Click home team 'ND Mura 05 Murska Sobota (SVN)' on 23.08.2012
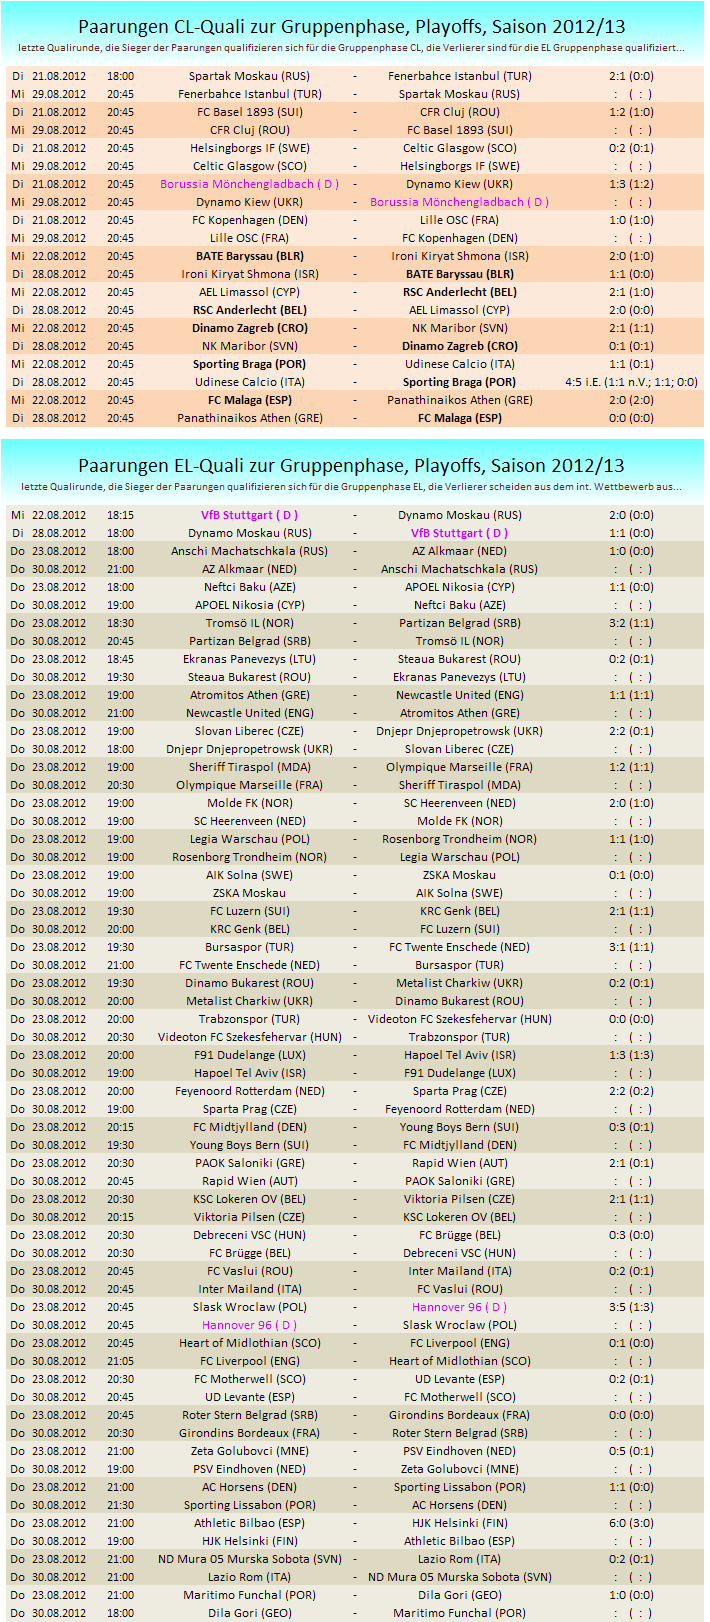 [250, 1559]
